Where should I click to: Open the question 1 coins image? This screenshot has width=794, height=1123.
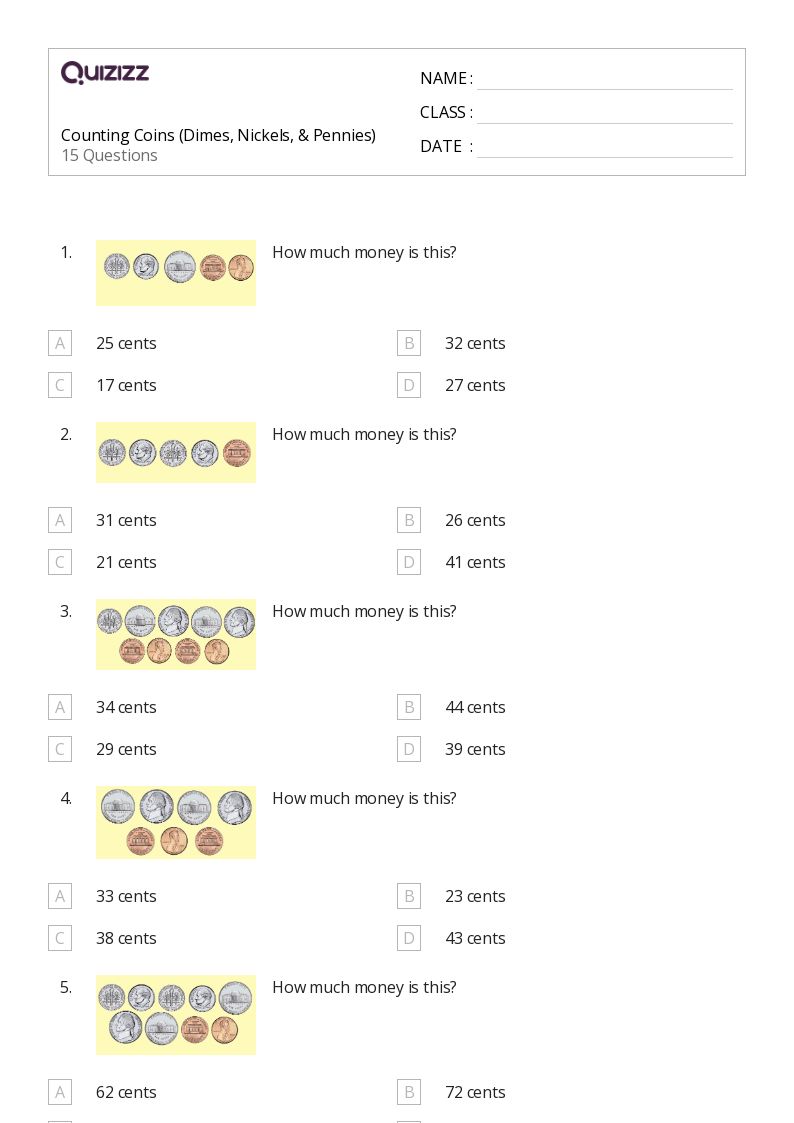(176, 273)
